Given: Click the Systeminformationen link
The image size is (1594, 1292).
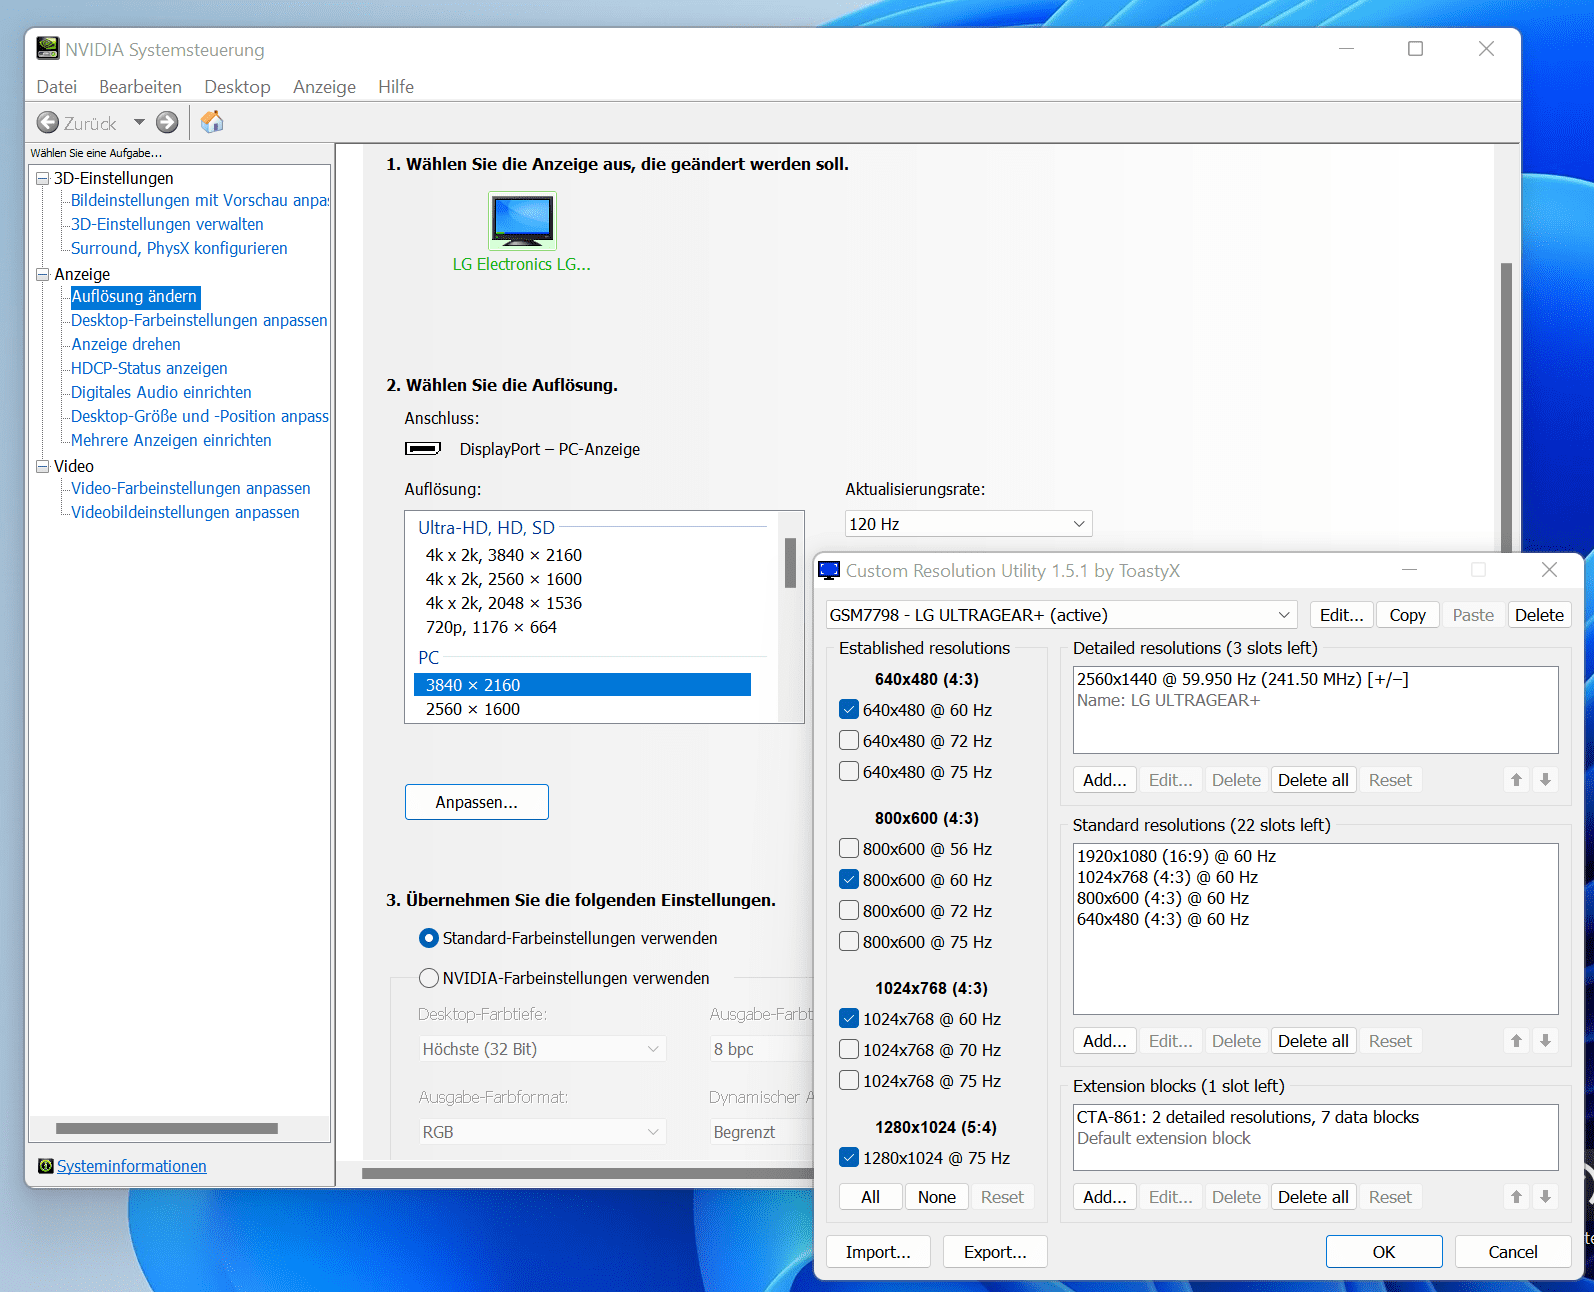Looking at the screenshot, I should coord(132,1166).
